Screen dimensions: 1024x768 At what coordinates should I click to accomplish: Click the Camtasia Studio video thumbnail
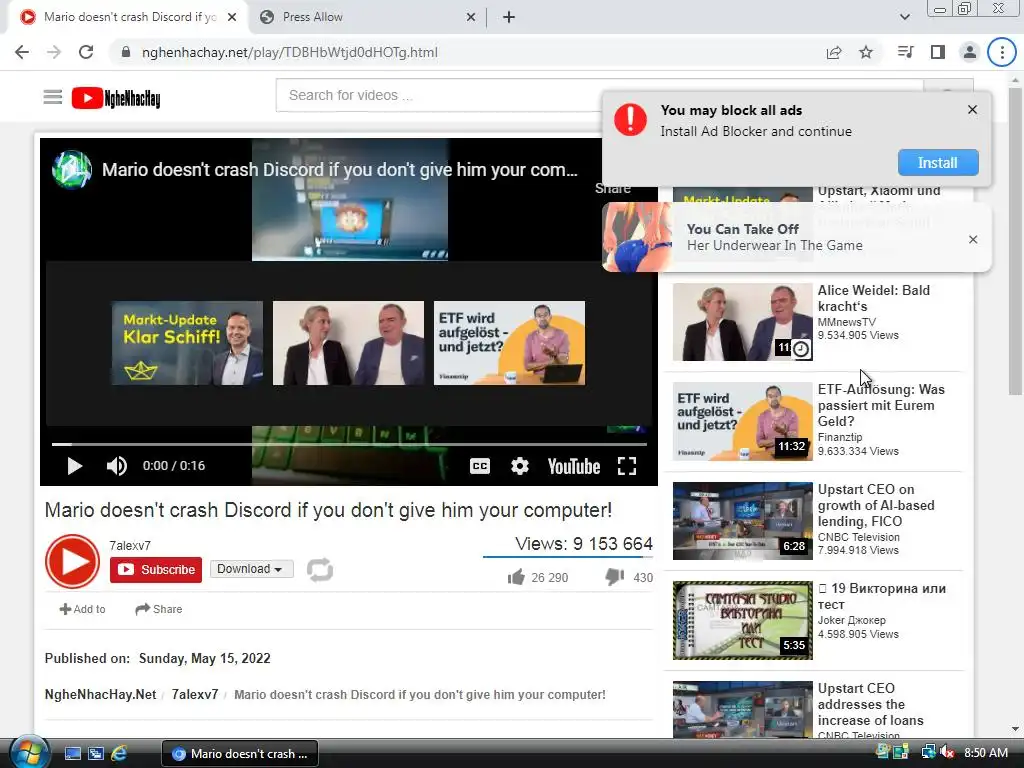pyautogui.click(x=743, y=620)
